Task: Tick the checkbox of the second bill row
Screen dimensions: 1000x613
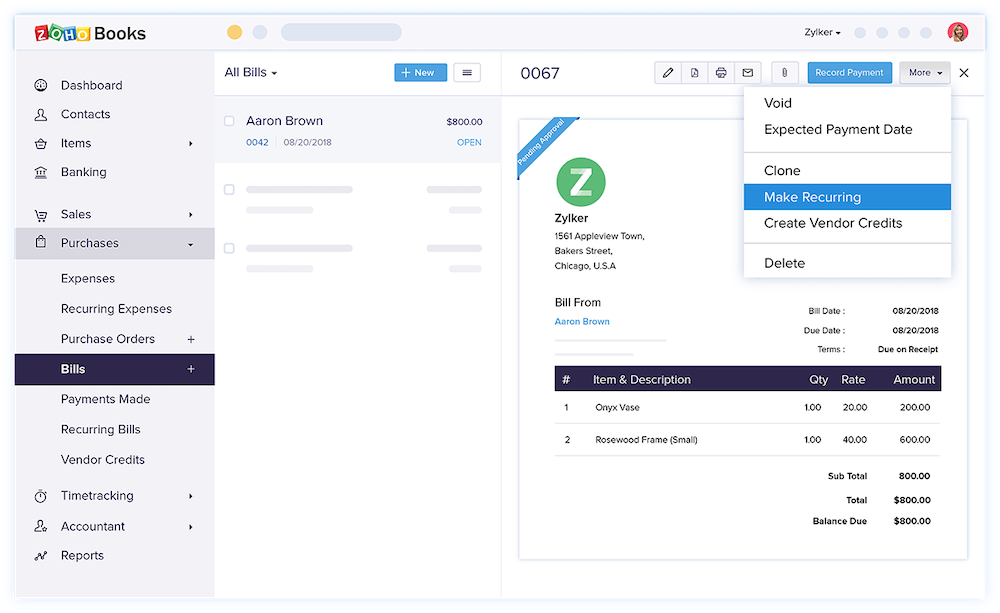Action: 229,189
